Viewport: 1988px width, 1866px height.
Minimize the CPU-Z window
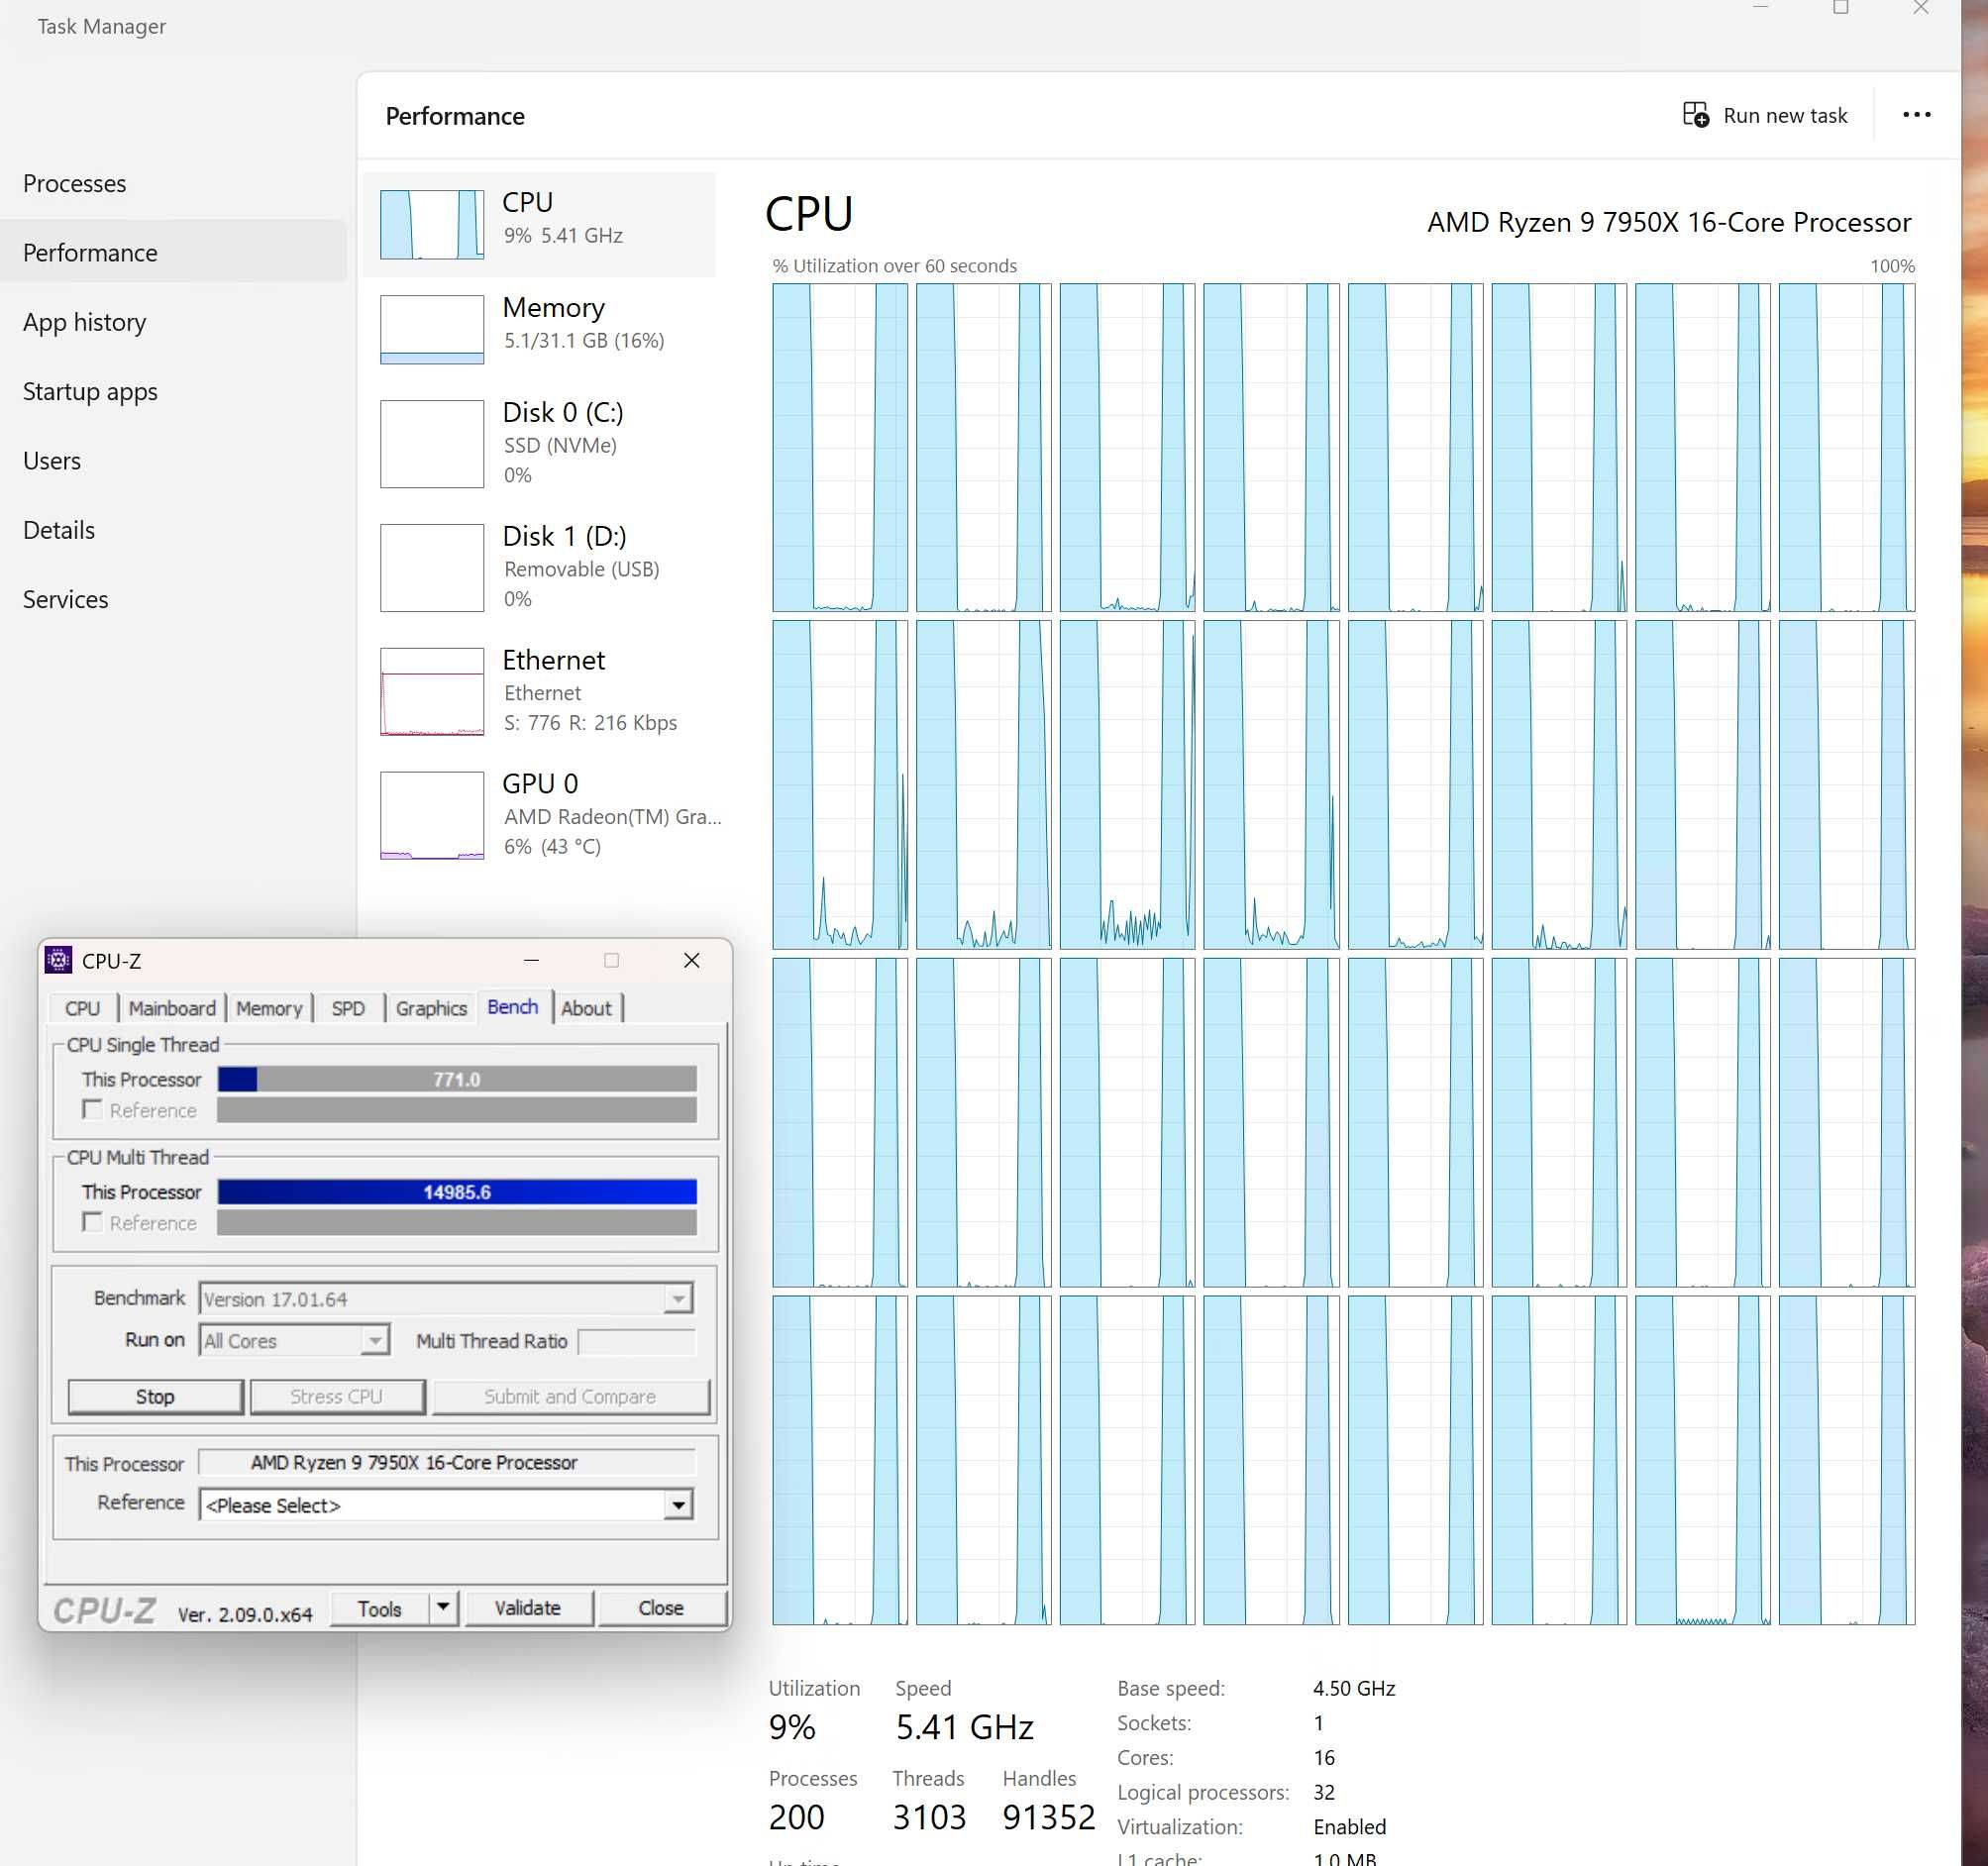532,960
